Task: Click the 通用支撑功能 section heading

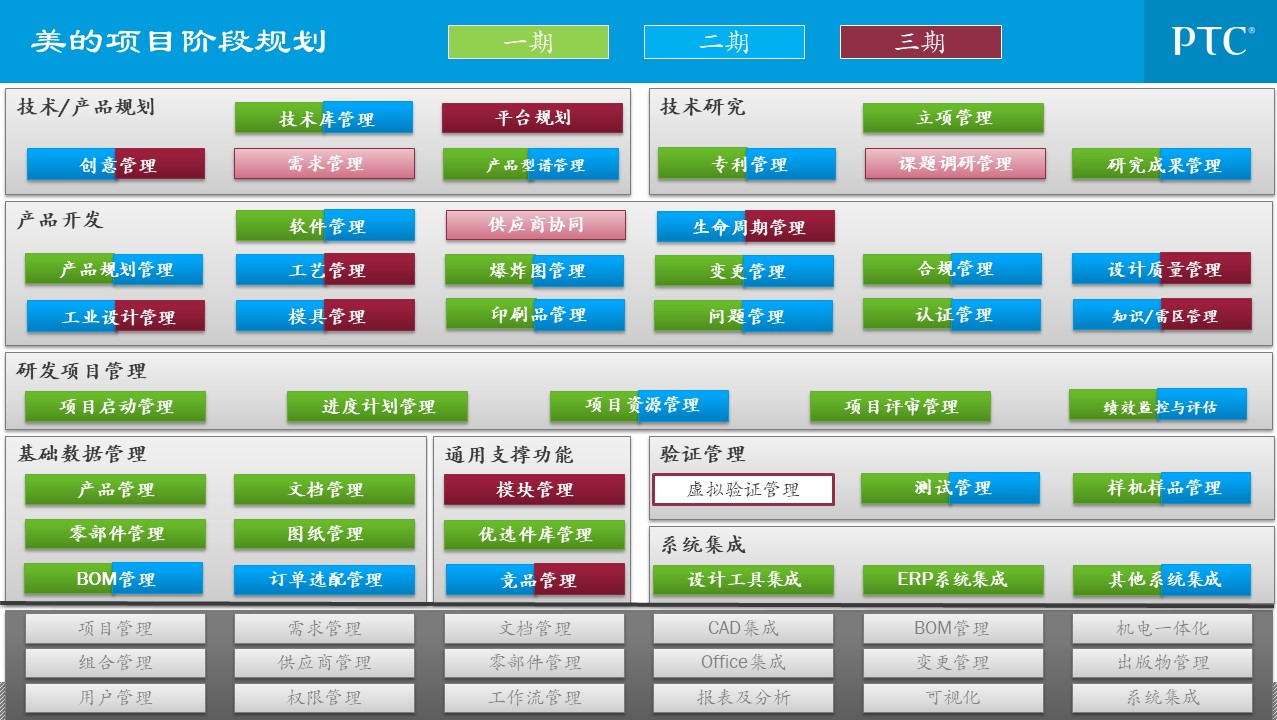Action: [509, 455]
